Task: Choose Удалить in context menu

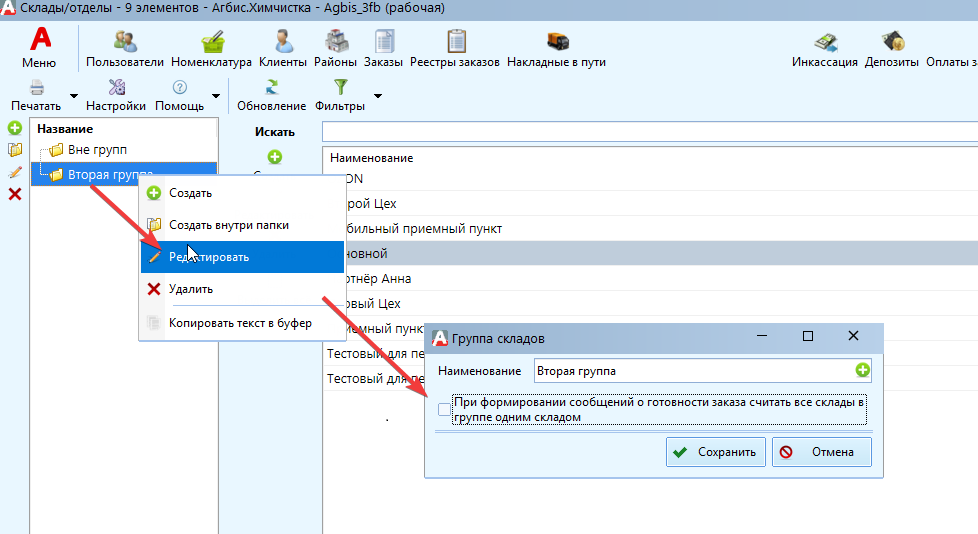Action: (x=242, y=289)
